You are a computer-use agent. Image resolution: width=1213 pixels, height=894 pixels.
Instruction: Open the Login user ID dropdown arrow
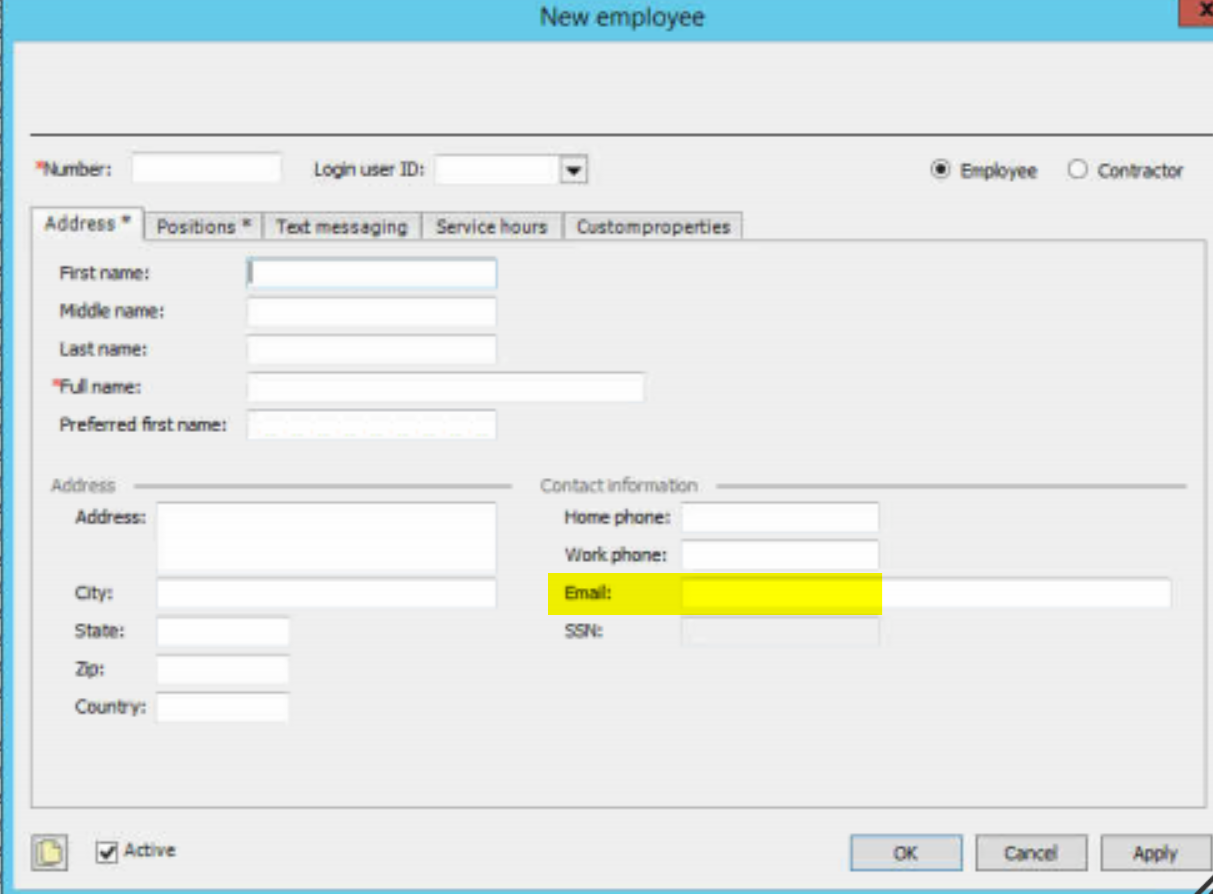tap(572, 170)
